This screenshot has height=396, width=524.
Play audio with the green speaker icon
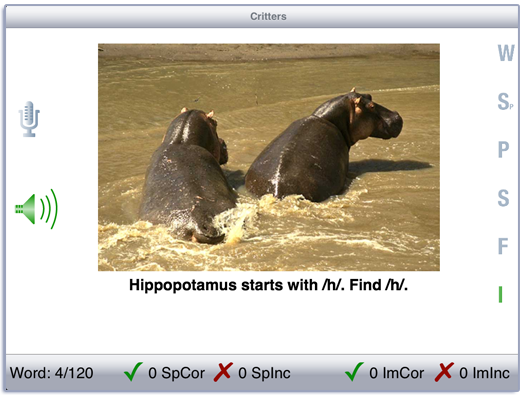(x=36, y=209)
